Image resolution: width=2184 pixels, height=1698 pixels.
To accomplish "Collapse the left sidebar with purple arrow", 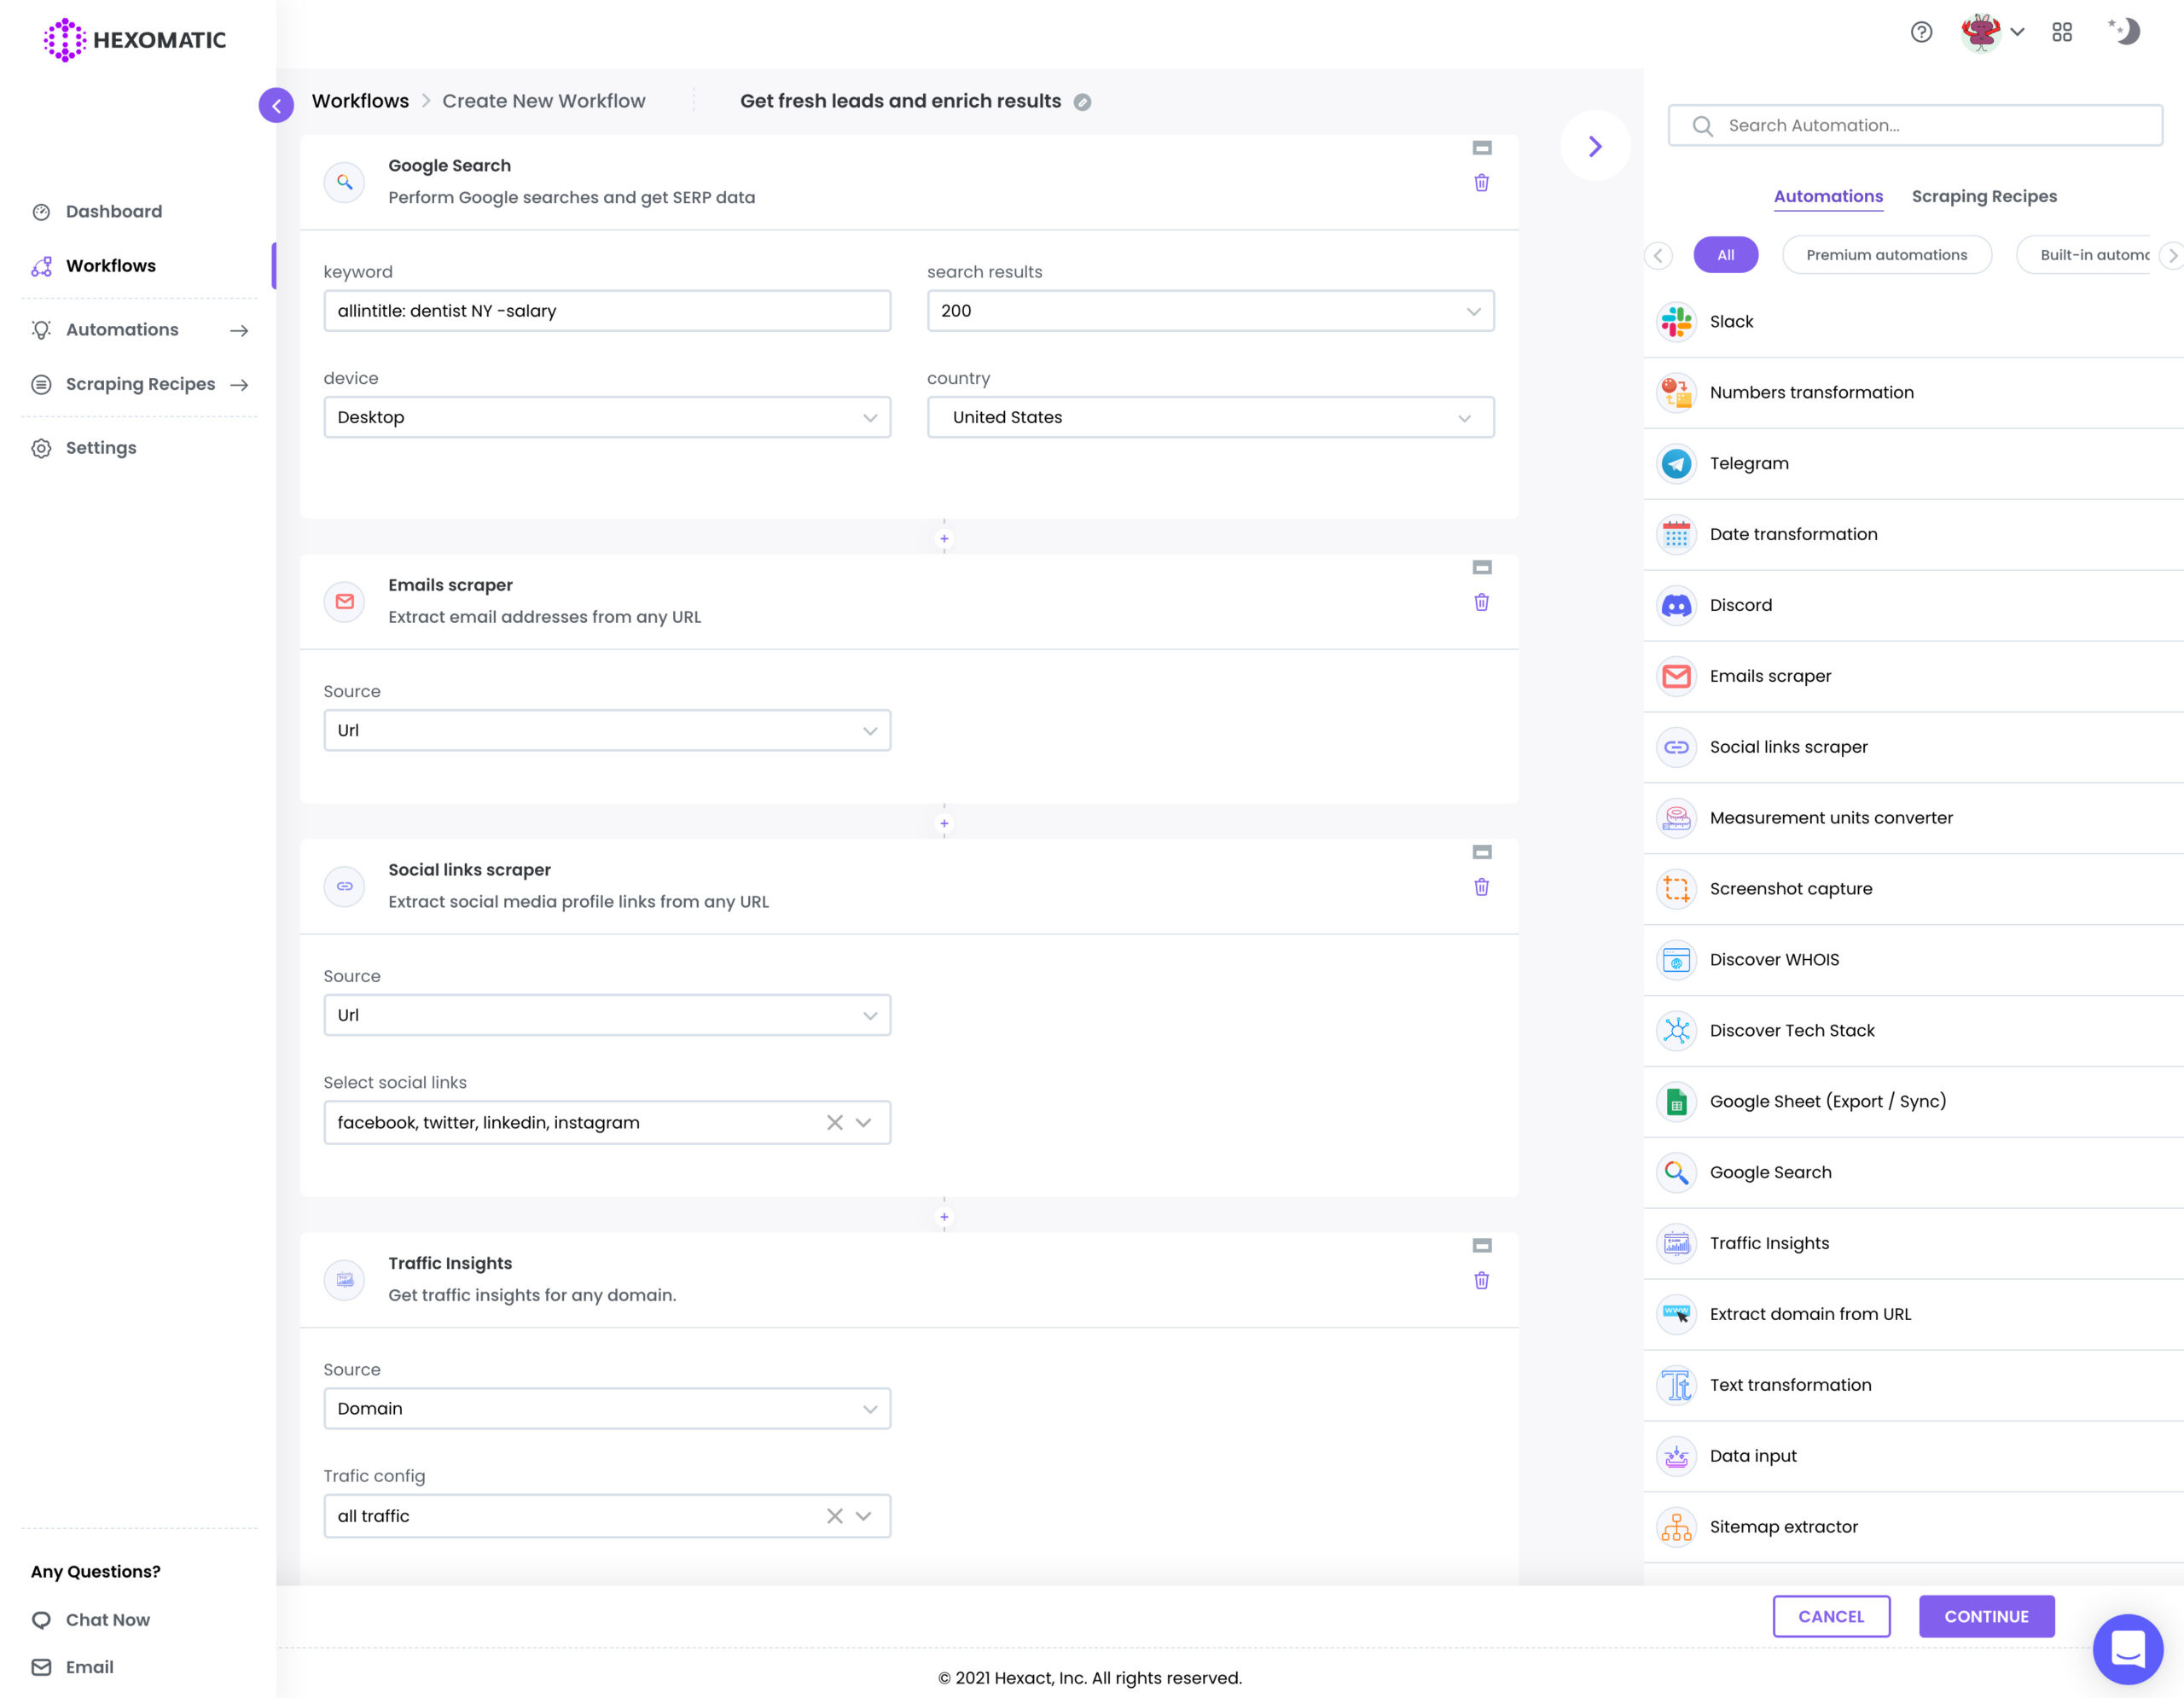I will click(x=276, y=105).
